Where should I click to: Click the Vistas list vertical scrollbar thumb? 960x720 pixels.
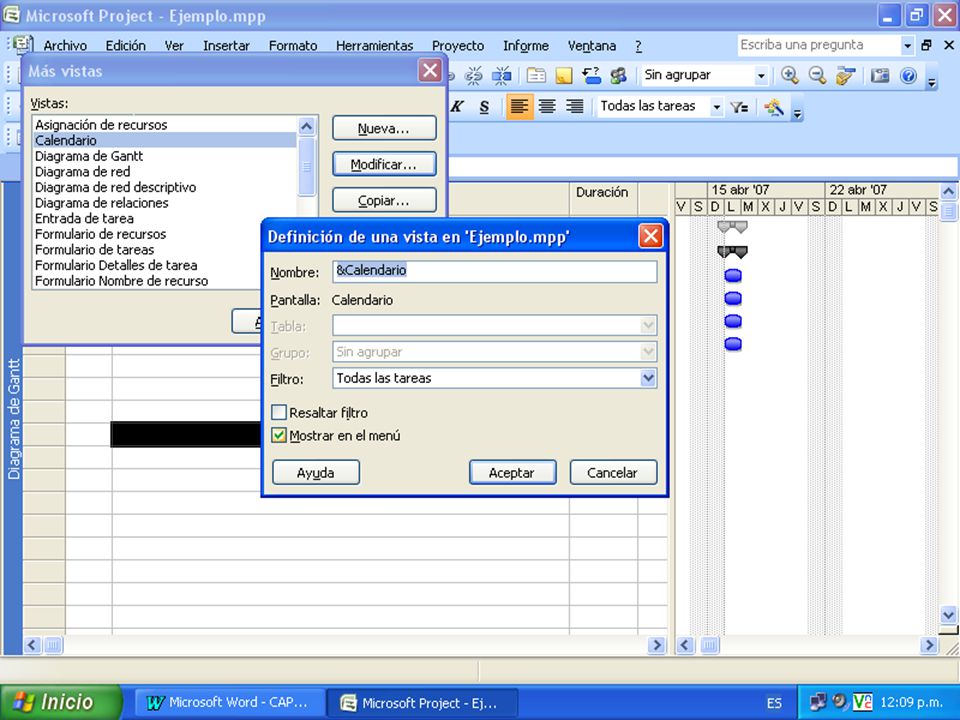click(307, 166)
